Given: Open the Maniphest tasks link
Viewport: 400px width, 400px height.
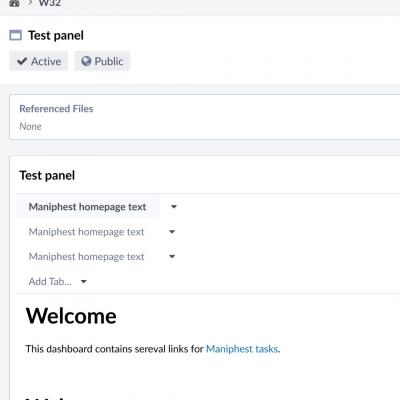Looking at the screenshot, I should point(242,349).
